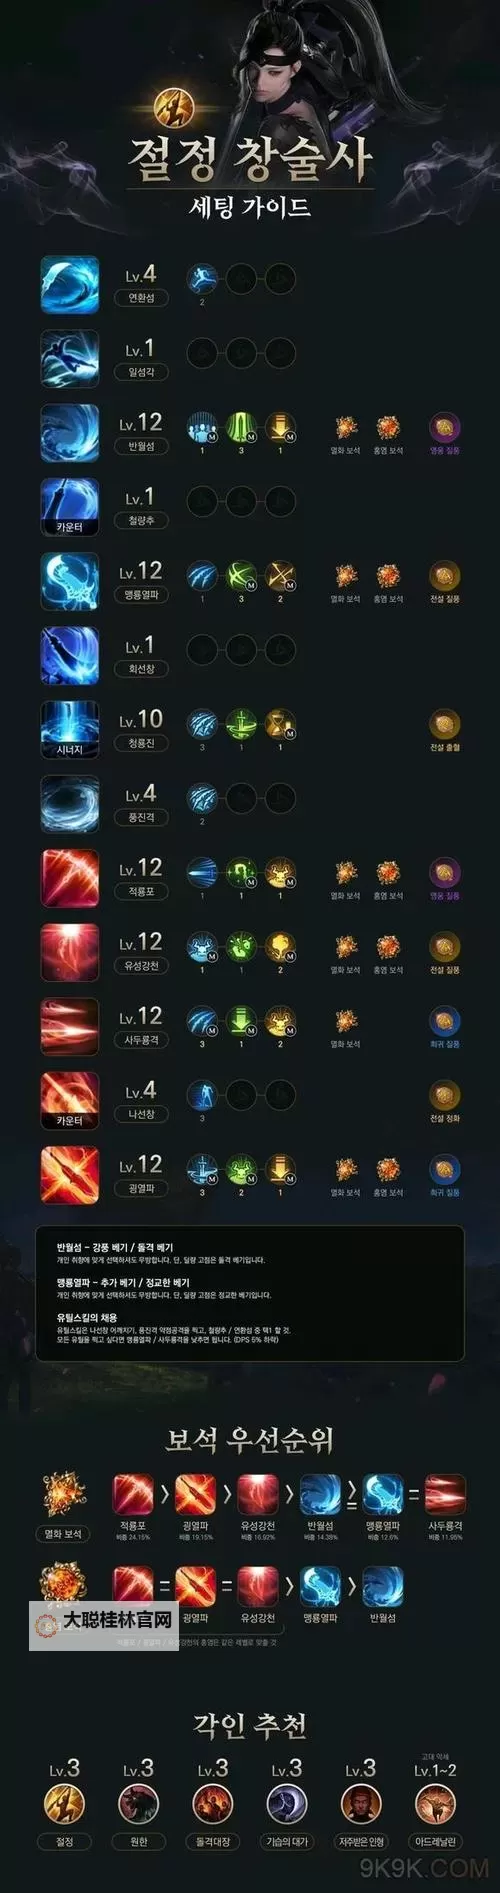The width and height of the screenshot is (500, 1893).
Task: Click the 회선창 skill icon at Lv.1
Action: tap(70, 656)
